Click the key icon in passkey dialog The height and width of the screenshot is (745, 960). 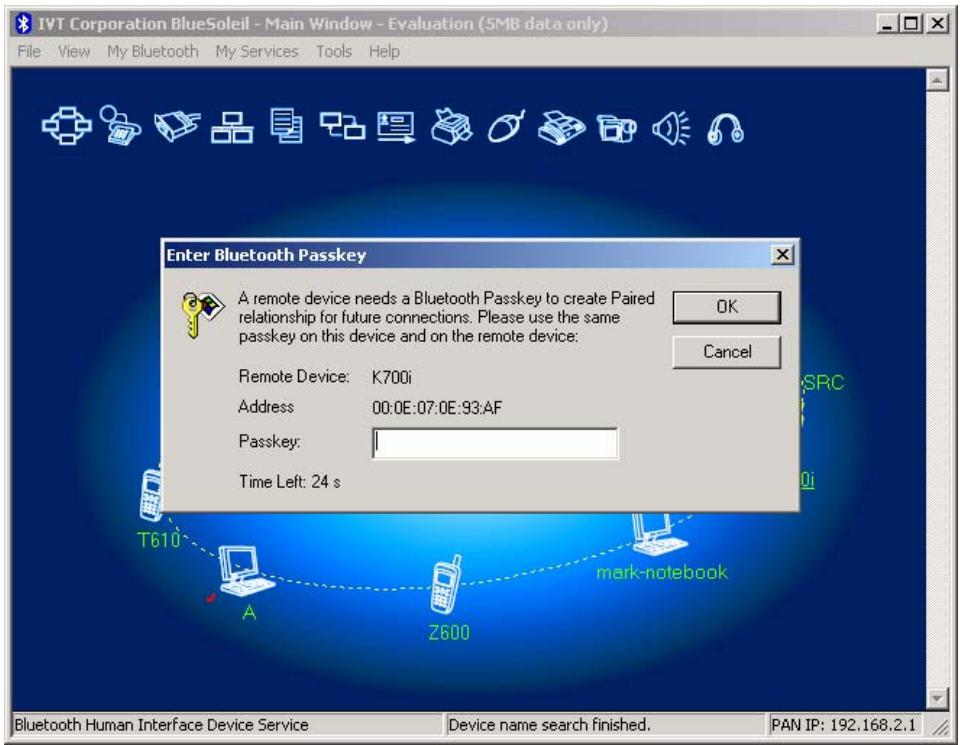[x=203, y=314]
